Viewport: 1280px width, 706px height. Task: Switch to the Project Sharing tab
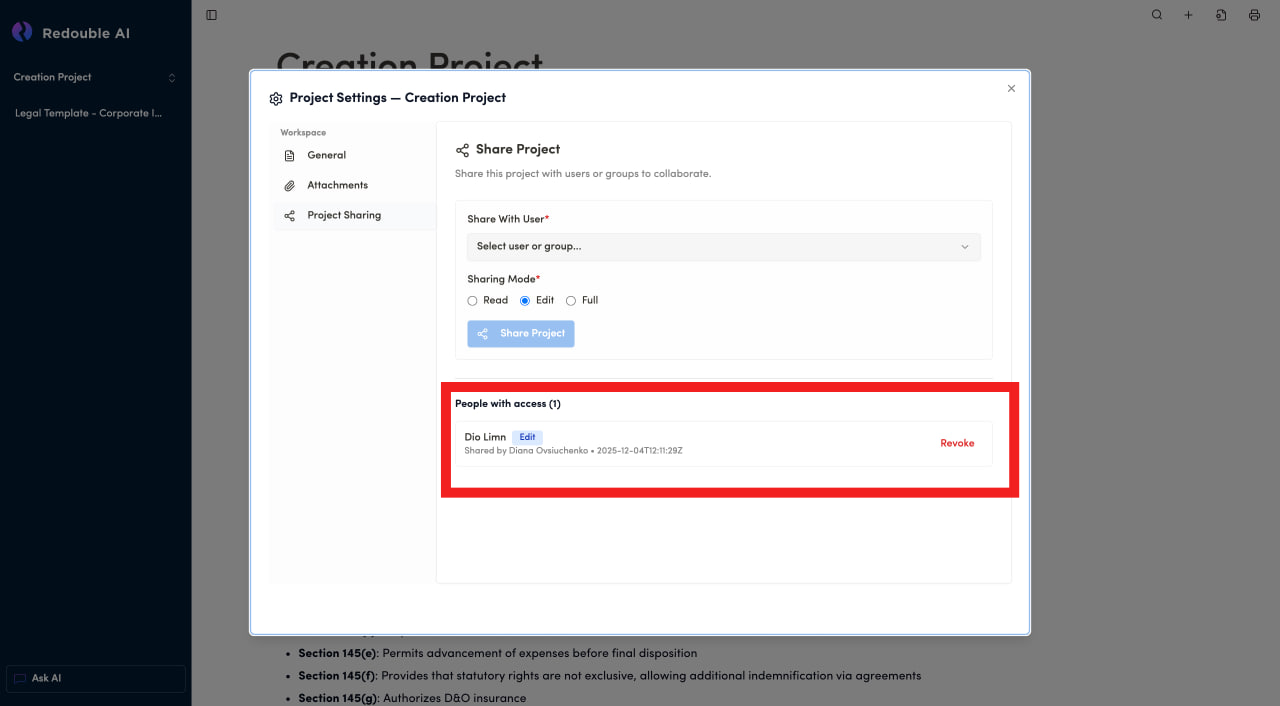pos(343,216)
